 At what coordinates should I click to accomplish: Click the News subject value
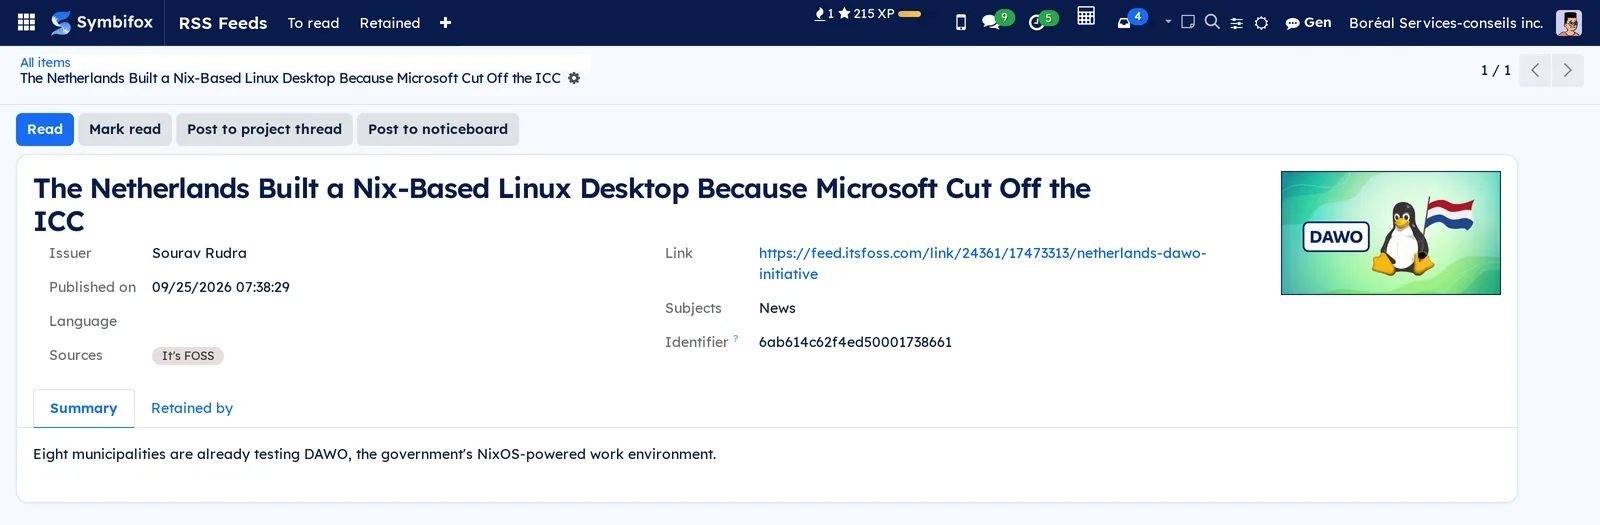coord(777,308)
